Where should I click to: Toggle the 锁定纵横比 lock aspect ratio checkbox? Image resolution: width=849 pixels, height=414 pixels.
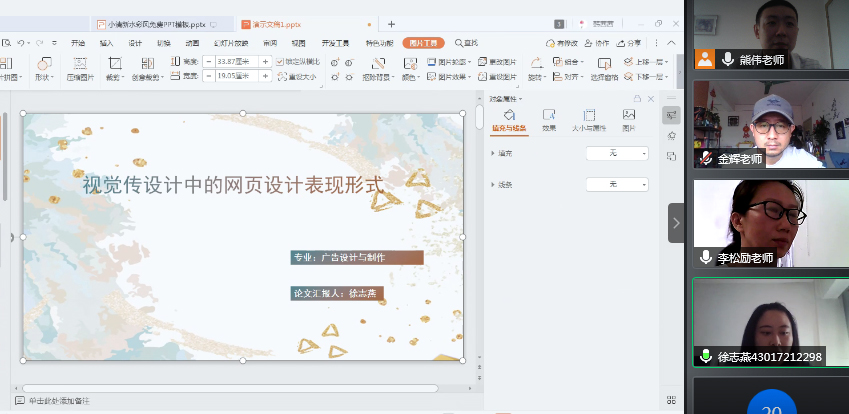[280, 61]
